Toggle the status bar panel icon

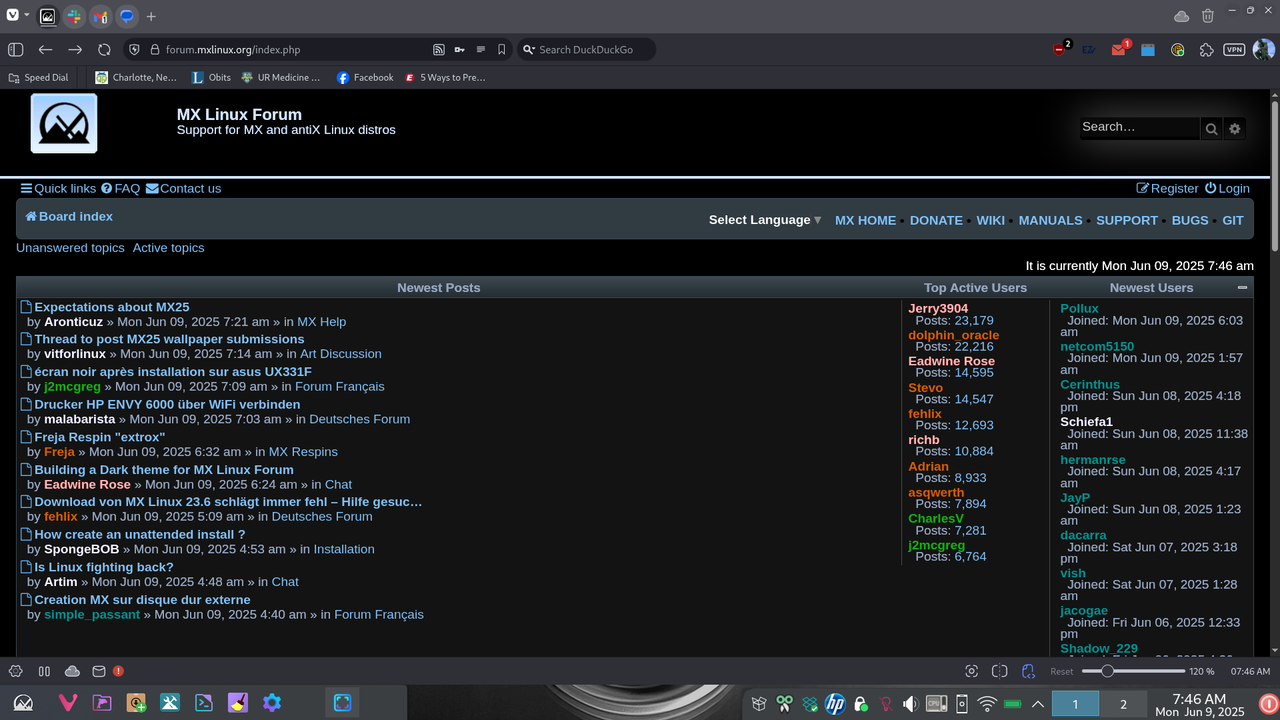point(44,671)
